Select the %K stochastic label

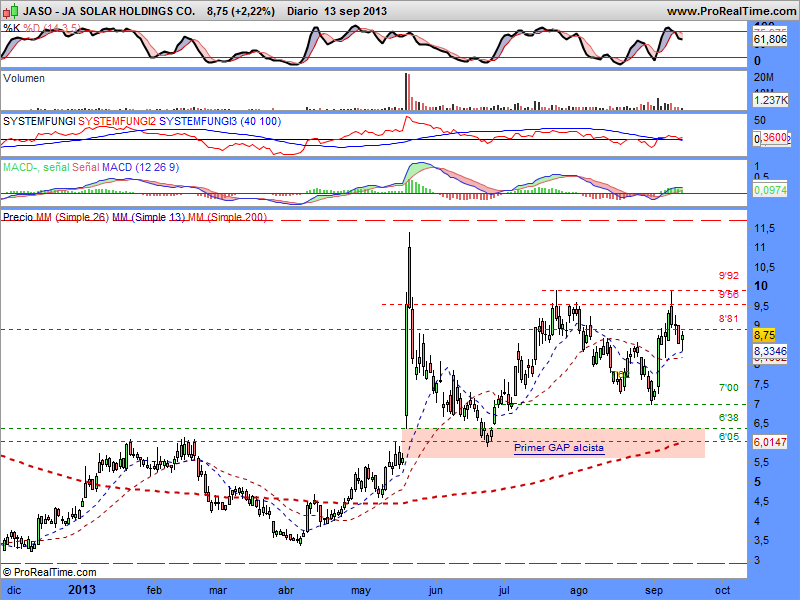(x=11, y=28)
